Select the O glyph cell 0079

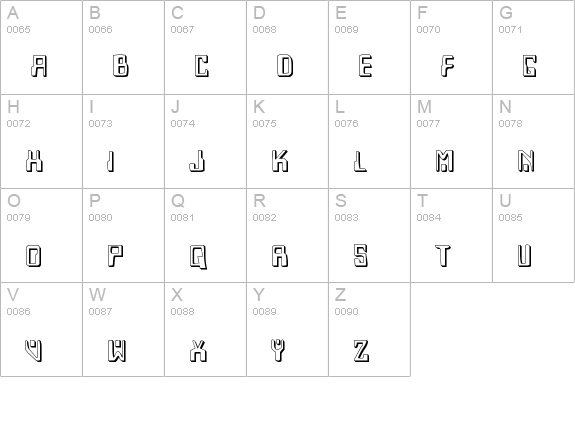41,235
